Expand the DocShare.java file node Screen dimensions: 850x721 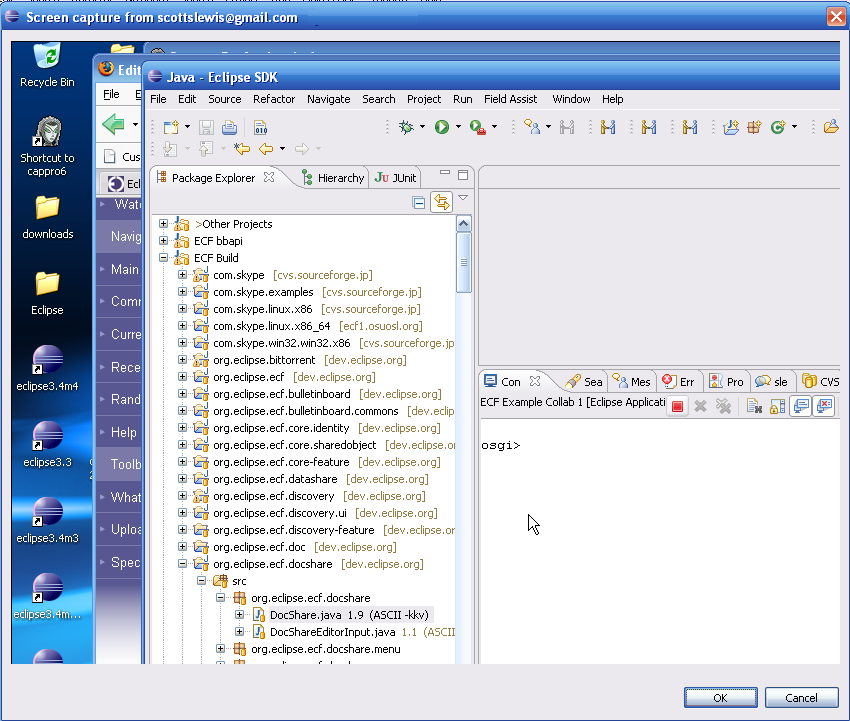pyautogui.click(x=239, y=614)
